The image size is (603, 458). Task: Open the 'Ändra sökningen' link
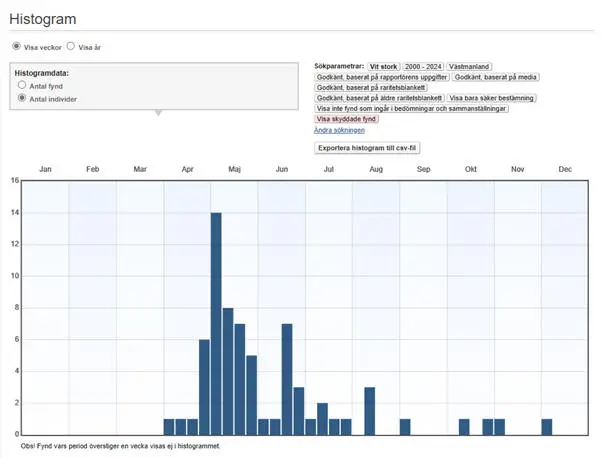[x=339, y=130]
